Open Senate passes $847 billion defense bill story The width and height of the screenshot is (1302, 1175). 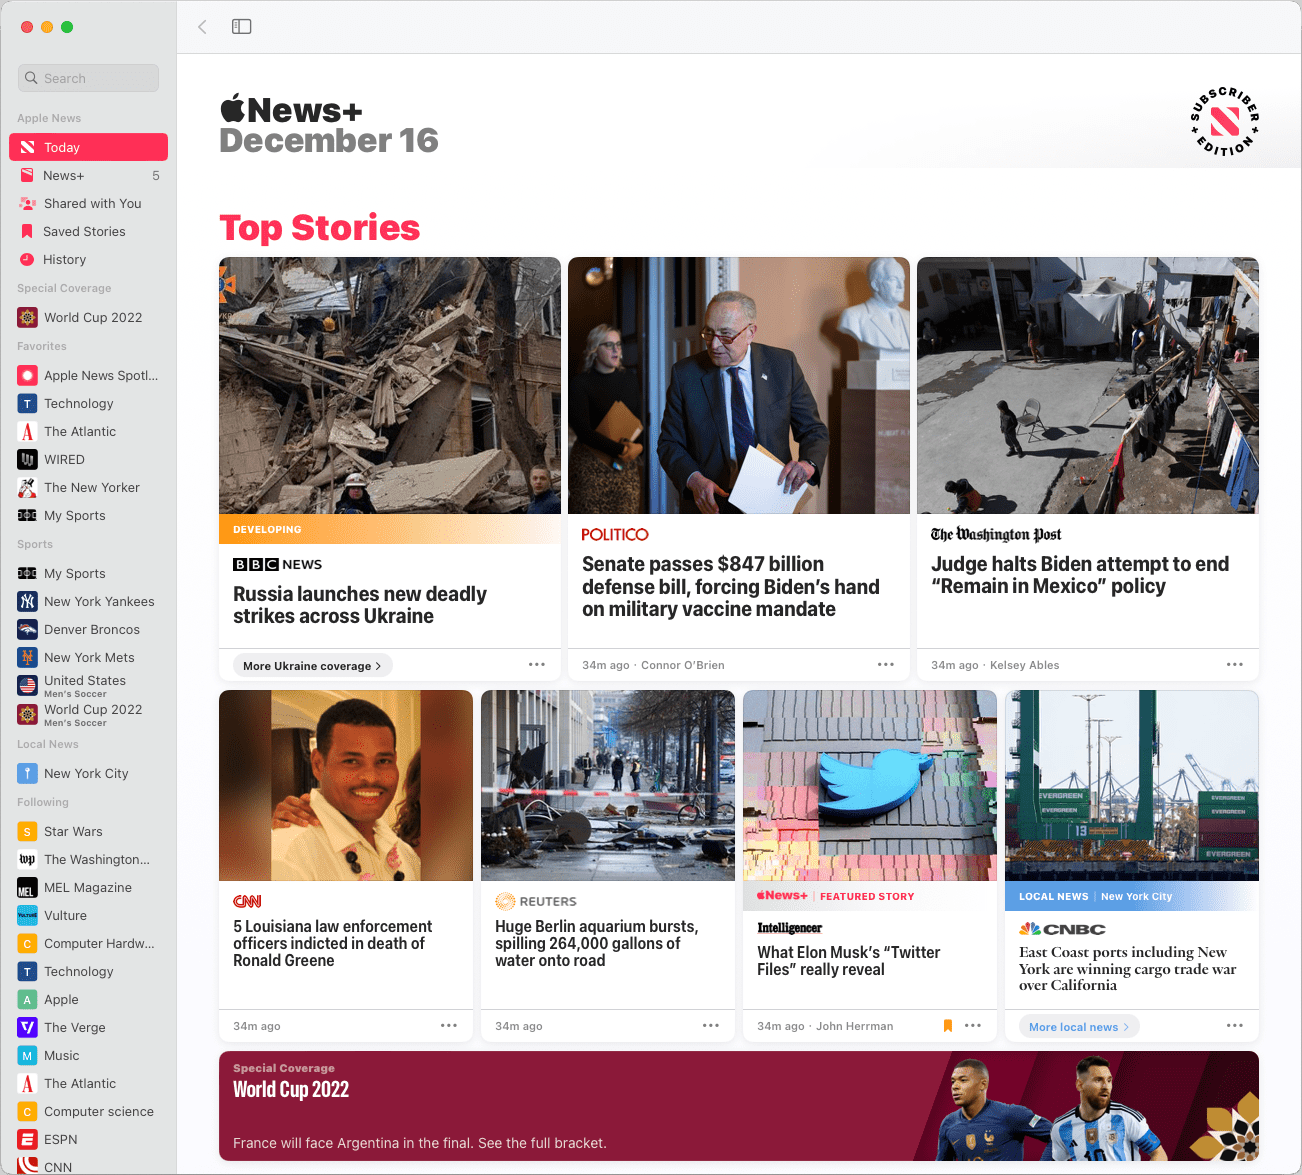tap(731, 587)
